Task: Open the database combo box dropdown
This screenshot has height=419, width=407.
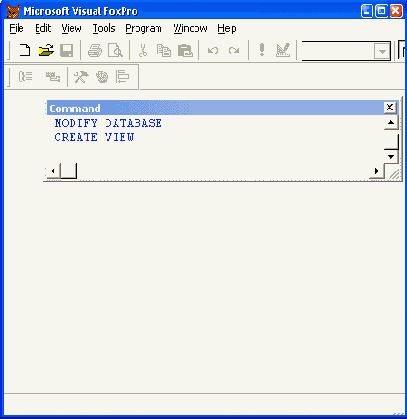Action: click(382, 51)
